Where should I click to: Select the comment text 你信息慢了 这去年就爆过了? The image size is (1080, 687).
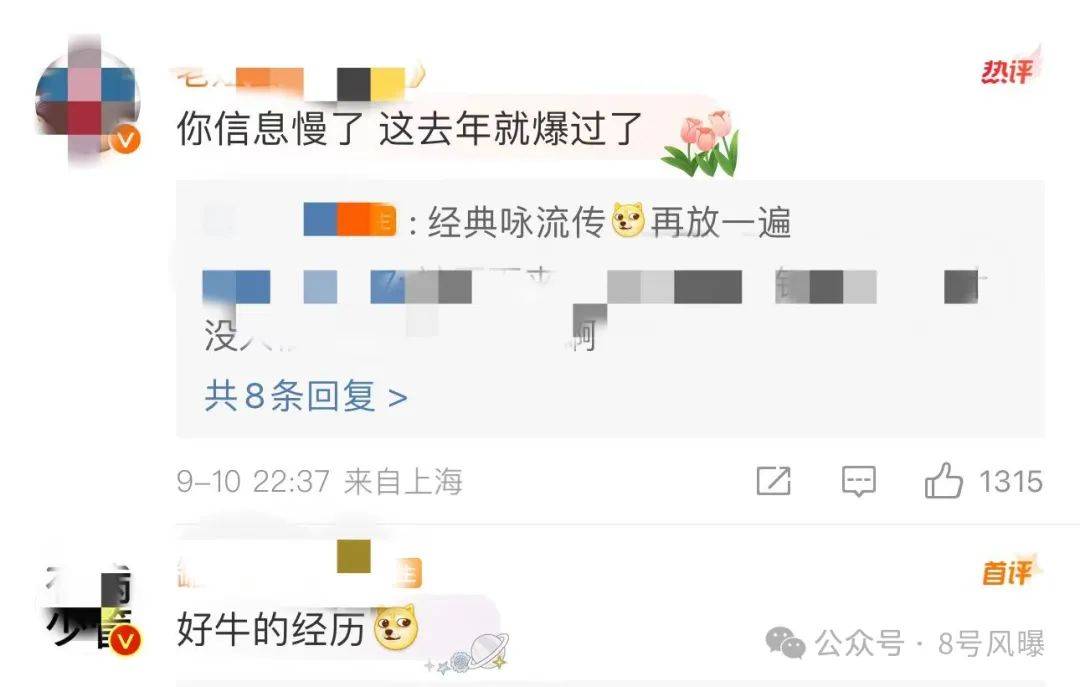click(409, 129)
